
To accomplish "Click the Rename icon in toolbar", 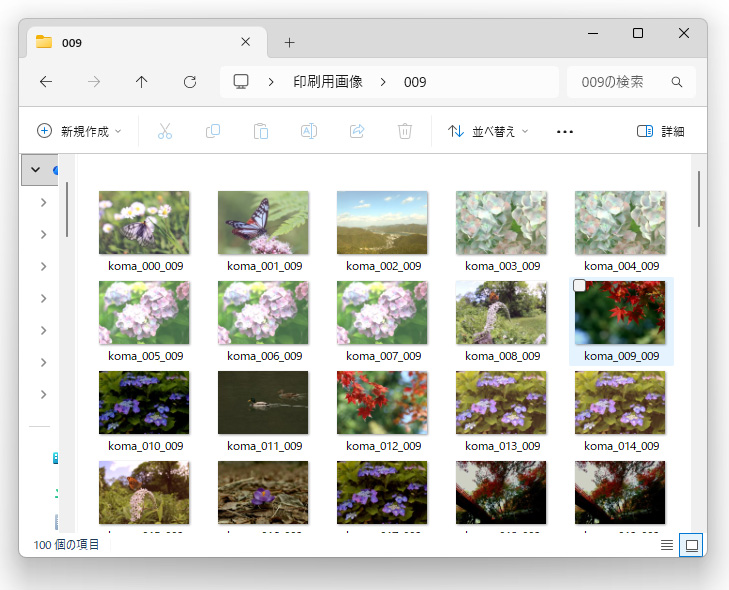I will coord(309,131).
